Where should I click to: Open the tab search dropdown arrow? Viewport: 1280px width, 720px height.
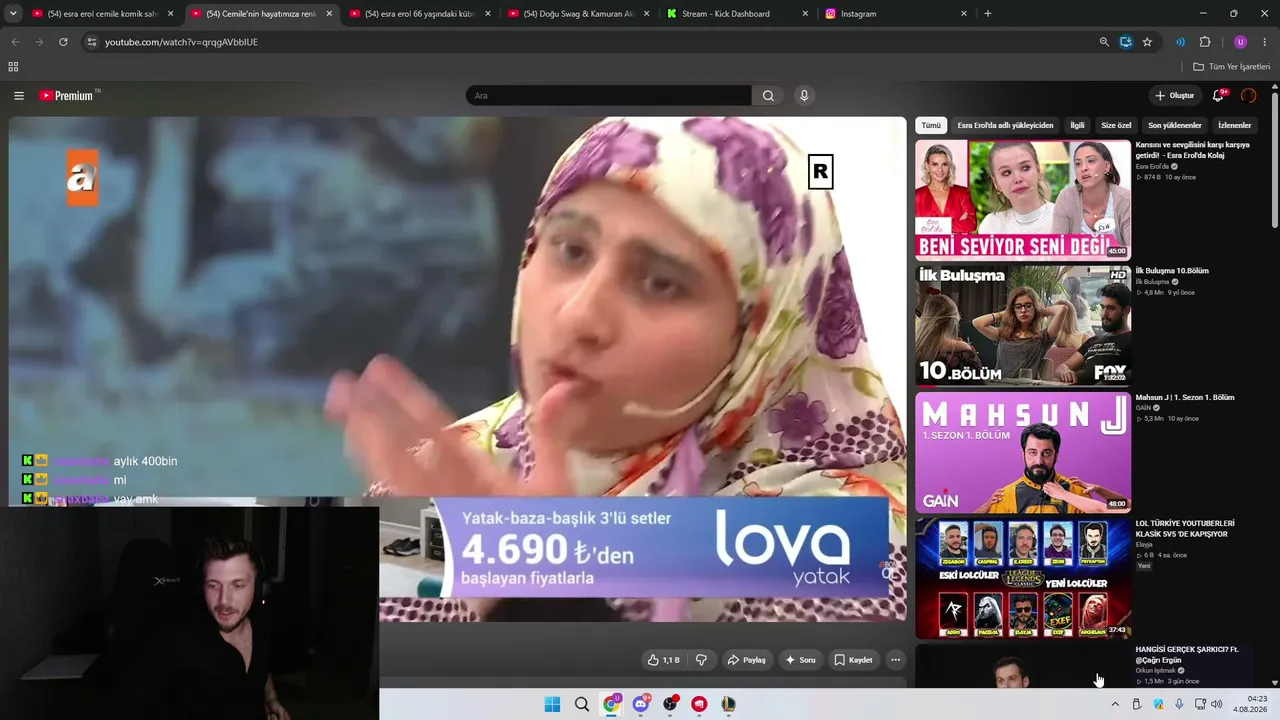[13, 14]
